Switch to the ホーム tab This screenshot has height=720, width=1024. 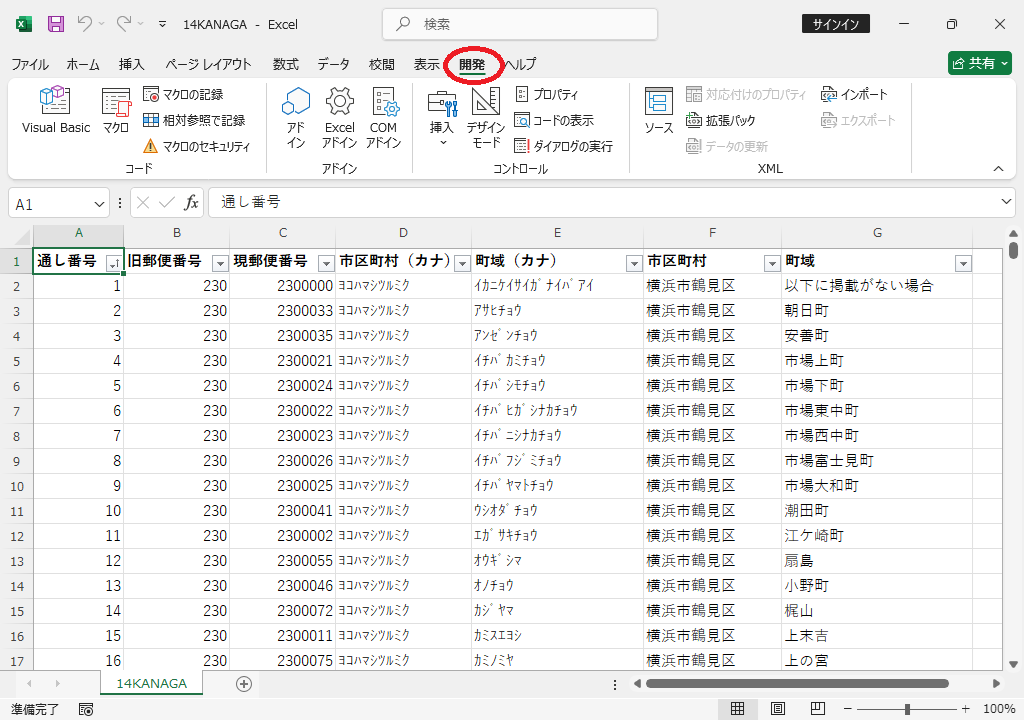click(83, 64)
